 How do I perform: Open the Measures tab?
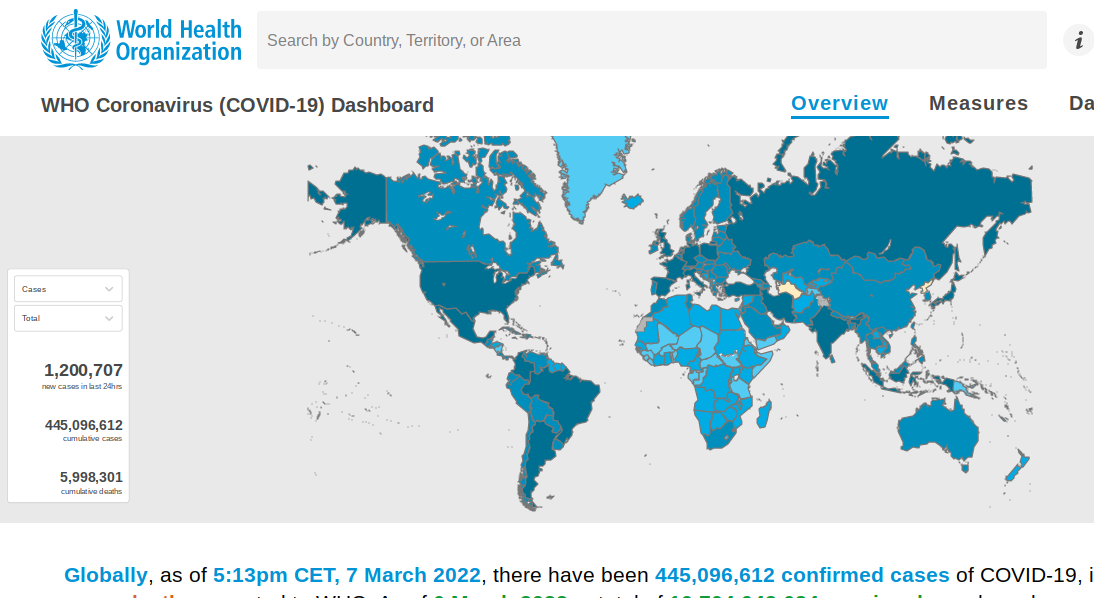click(x=978, y=103)
